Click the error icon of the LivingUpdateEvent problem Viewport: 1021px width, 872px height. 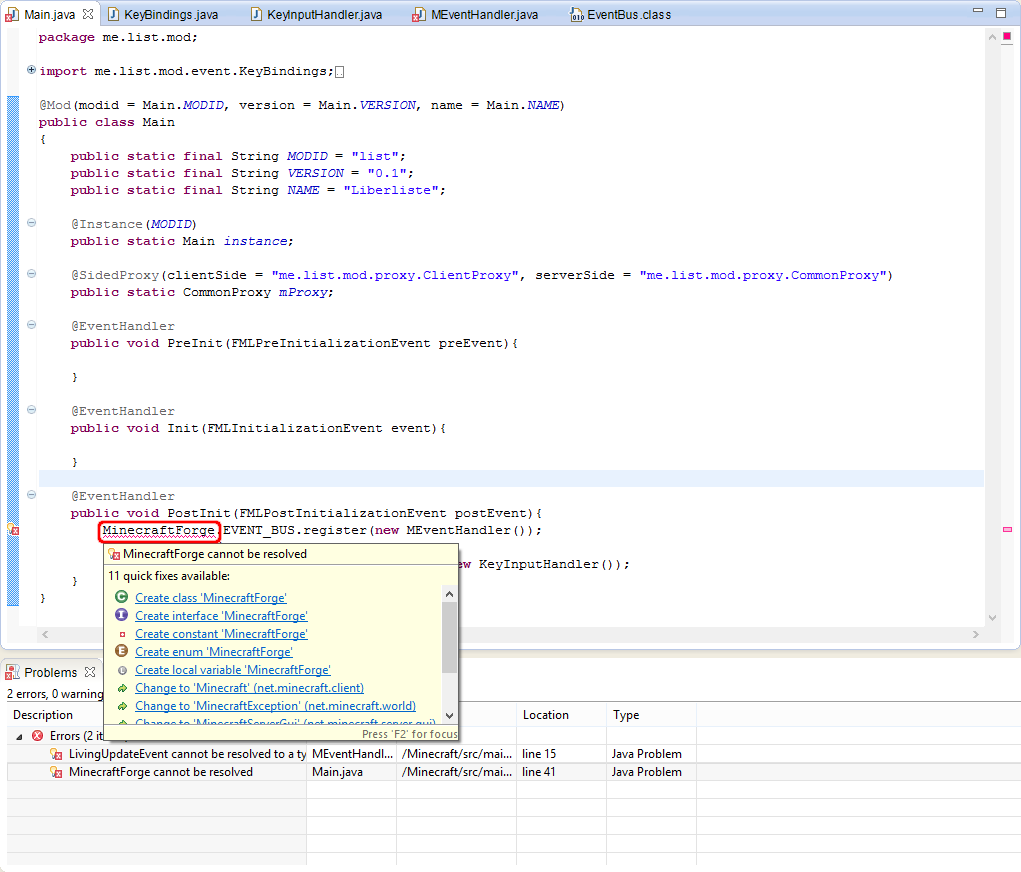point(57,754)
